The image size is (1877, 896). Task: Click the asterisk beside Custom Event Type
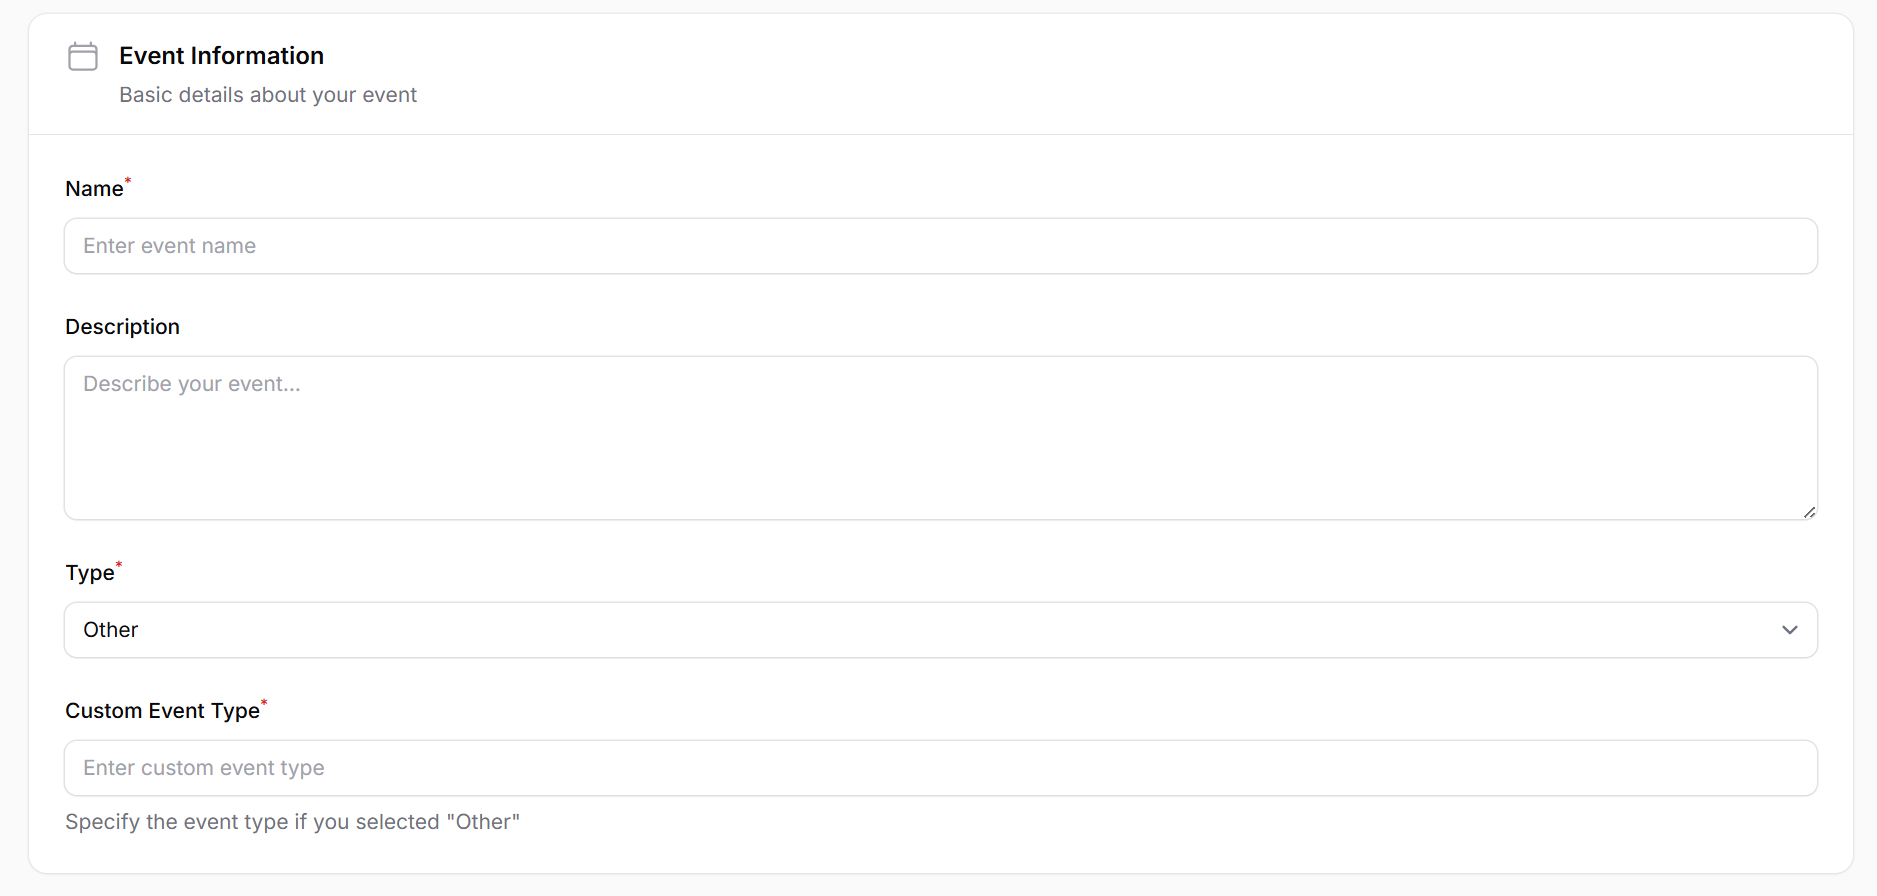[x=264, y=703]
